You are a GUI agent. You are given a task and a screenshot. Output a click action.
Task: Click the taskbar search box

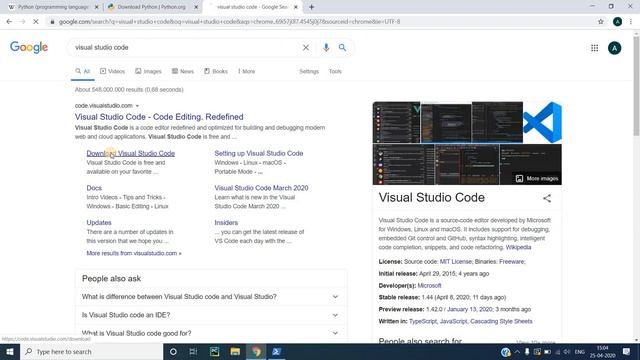point(91,351)
